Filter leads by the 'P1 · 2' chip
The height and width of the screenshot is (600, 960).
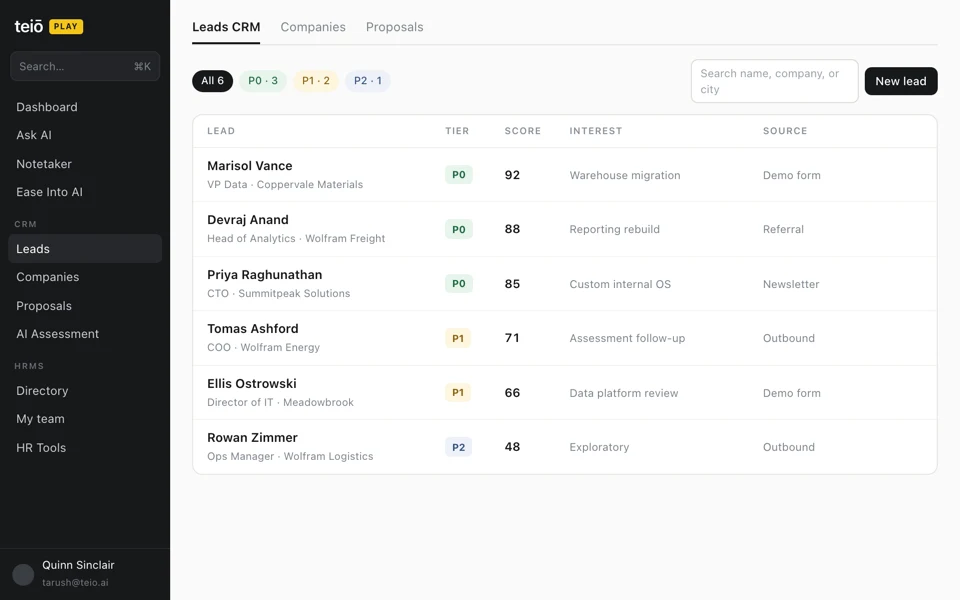(x=316, y=81)
